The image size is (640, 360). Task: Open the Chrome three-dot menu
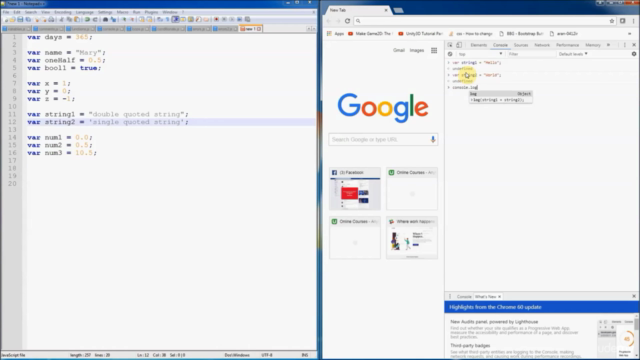pyautogui.click(x=633, y=21)
